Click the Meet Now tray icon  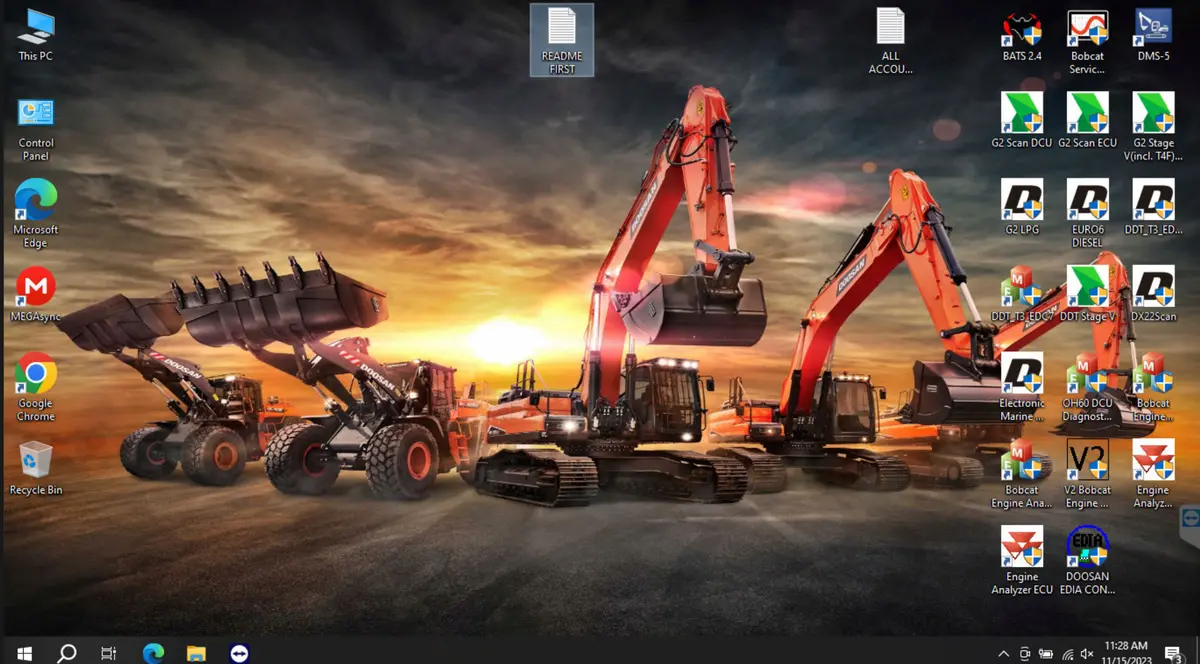pyautogui.click(x=1025, y=654)
